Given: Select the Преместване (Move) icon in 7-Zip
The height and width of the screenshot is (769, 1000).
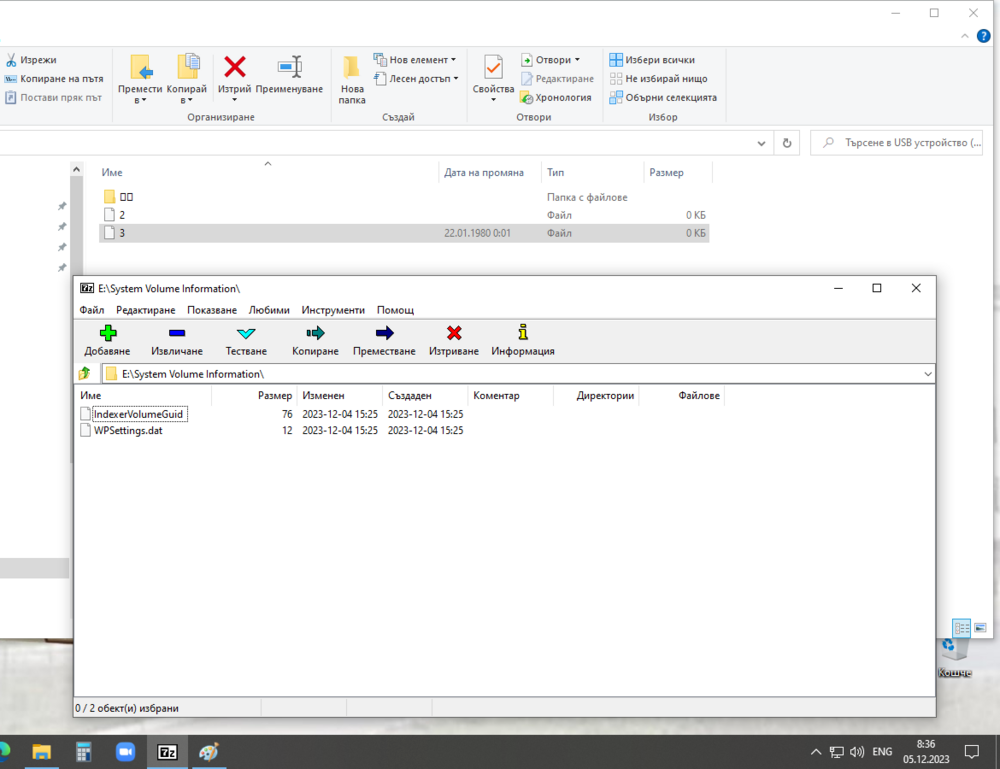Looking at the screenshot, I should [x=384, y=333].
